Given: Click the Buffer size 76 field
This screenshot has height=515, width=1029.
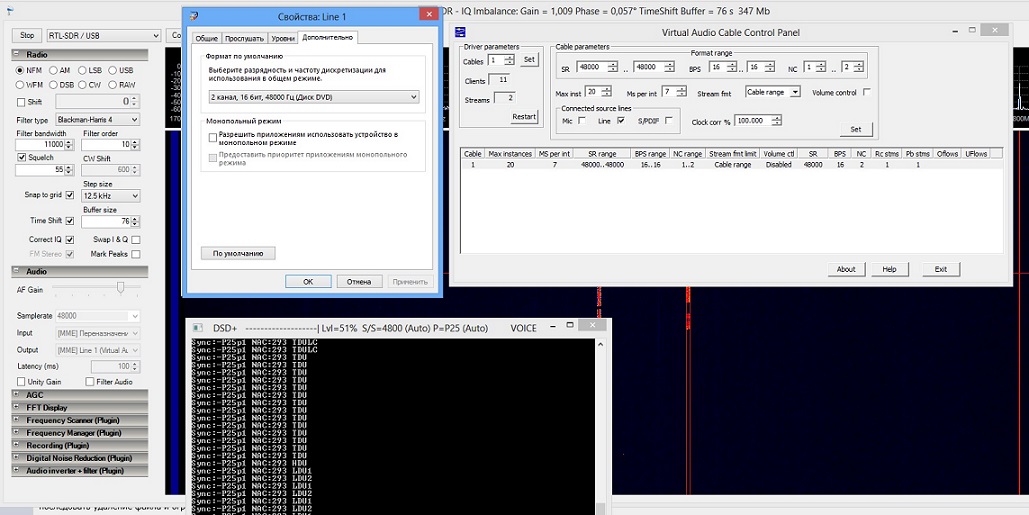Looking at the screenshot, I should click(110, 221).
